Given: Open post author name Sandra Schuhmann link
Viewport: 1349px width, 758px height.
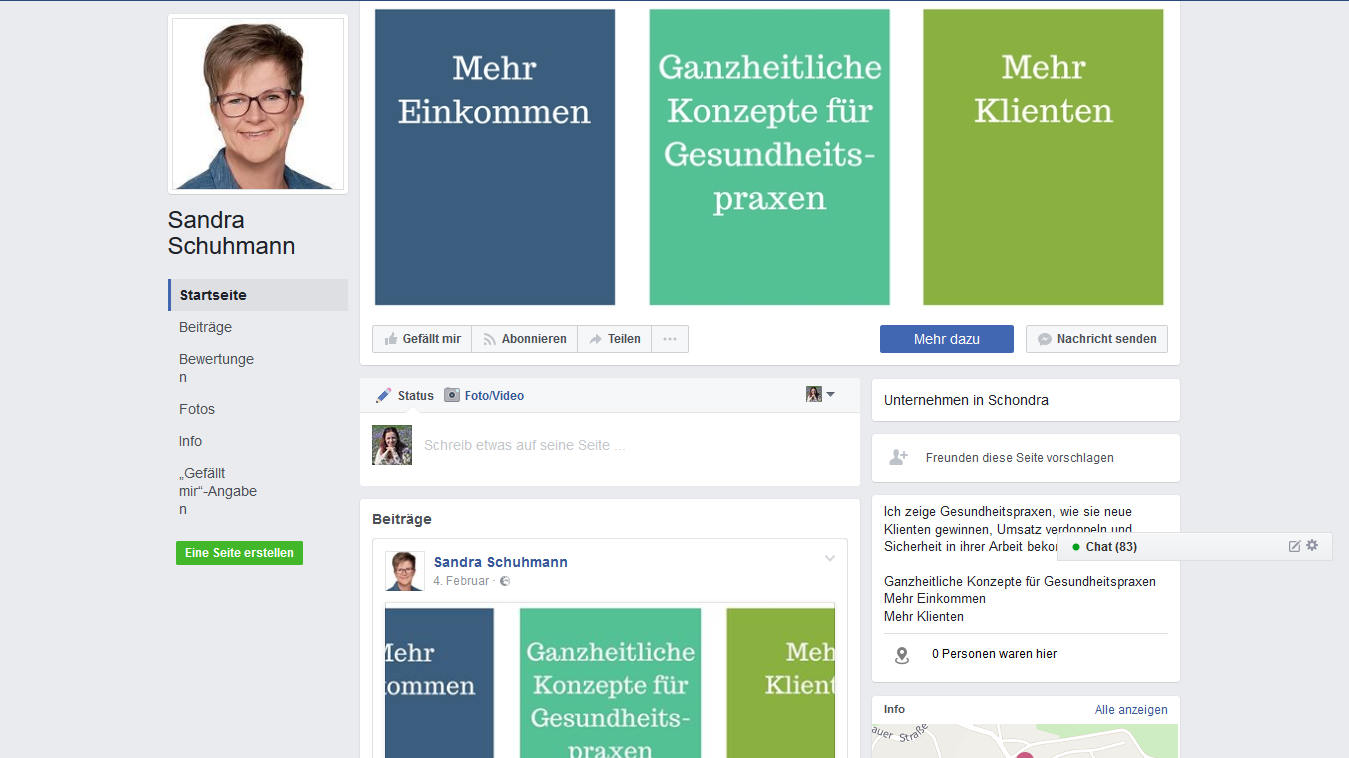Looking at the screenshot, I should tap(501, 562).
